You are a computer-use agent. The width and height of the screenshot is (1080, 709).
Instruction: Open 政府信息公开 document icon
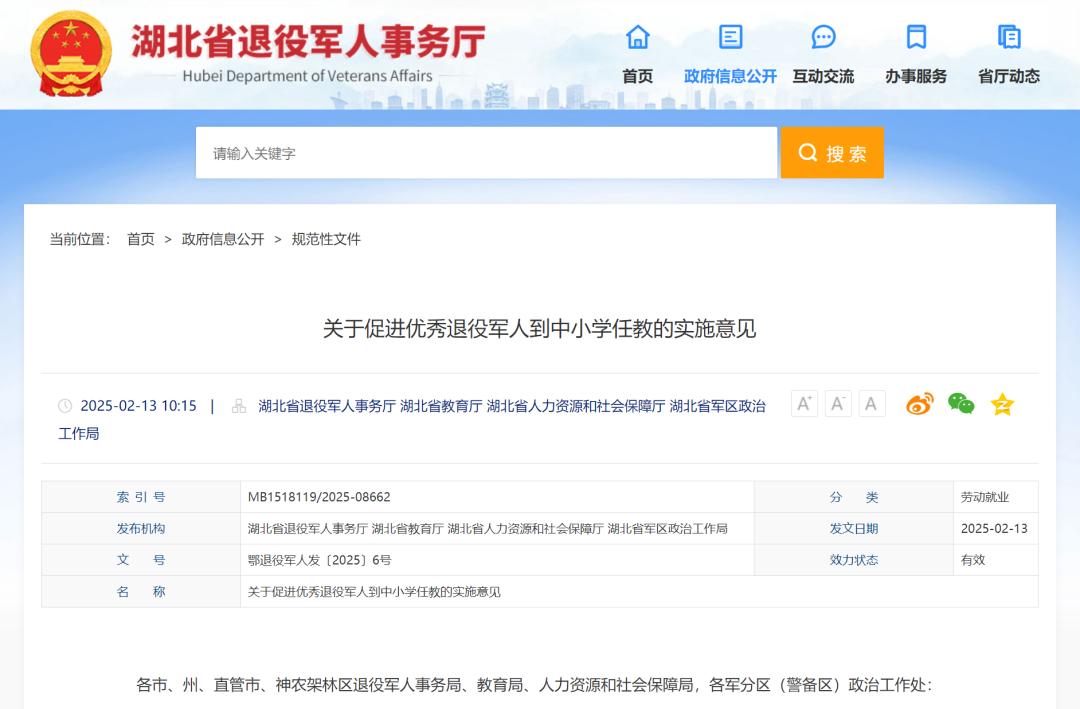point(730,38)
